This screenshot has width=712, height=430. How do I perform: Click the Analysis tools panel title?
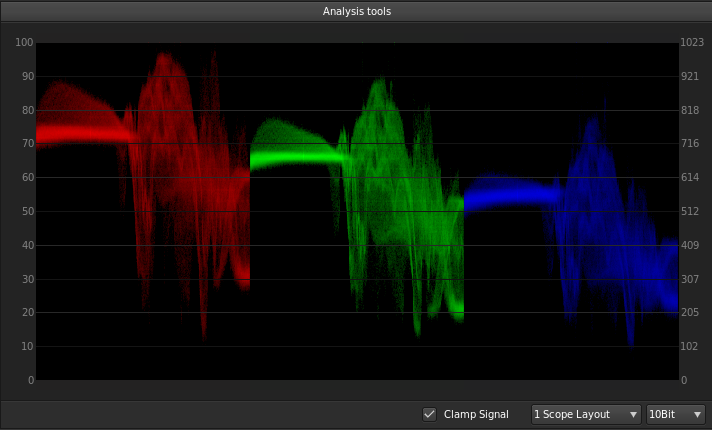point(356,11)
